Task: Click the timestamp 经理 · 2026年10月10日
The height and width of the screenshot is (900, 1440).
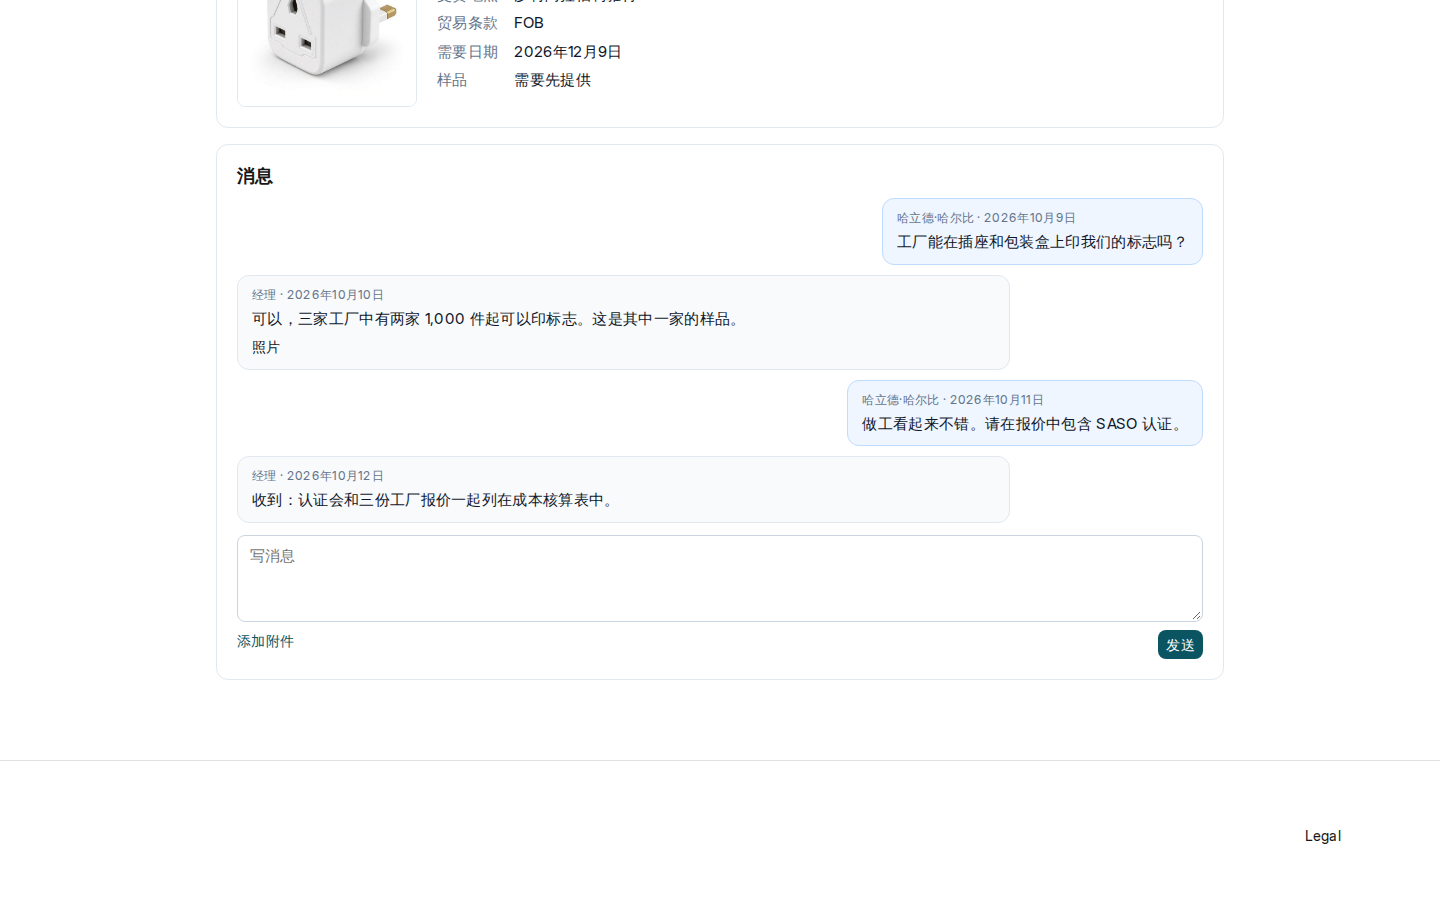Action: click(318, 295)
